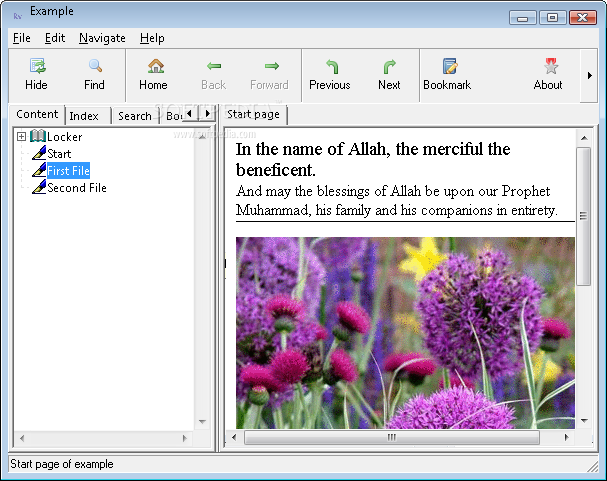Switch to the Search tab
607x481 pixels.
(x=135, y=116)
